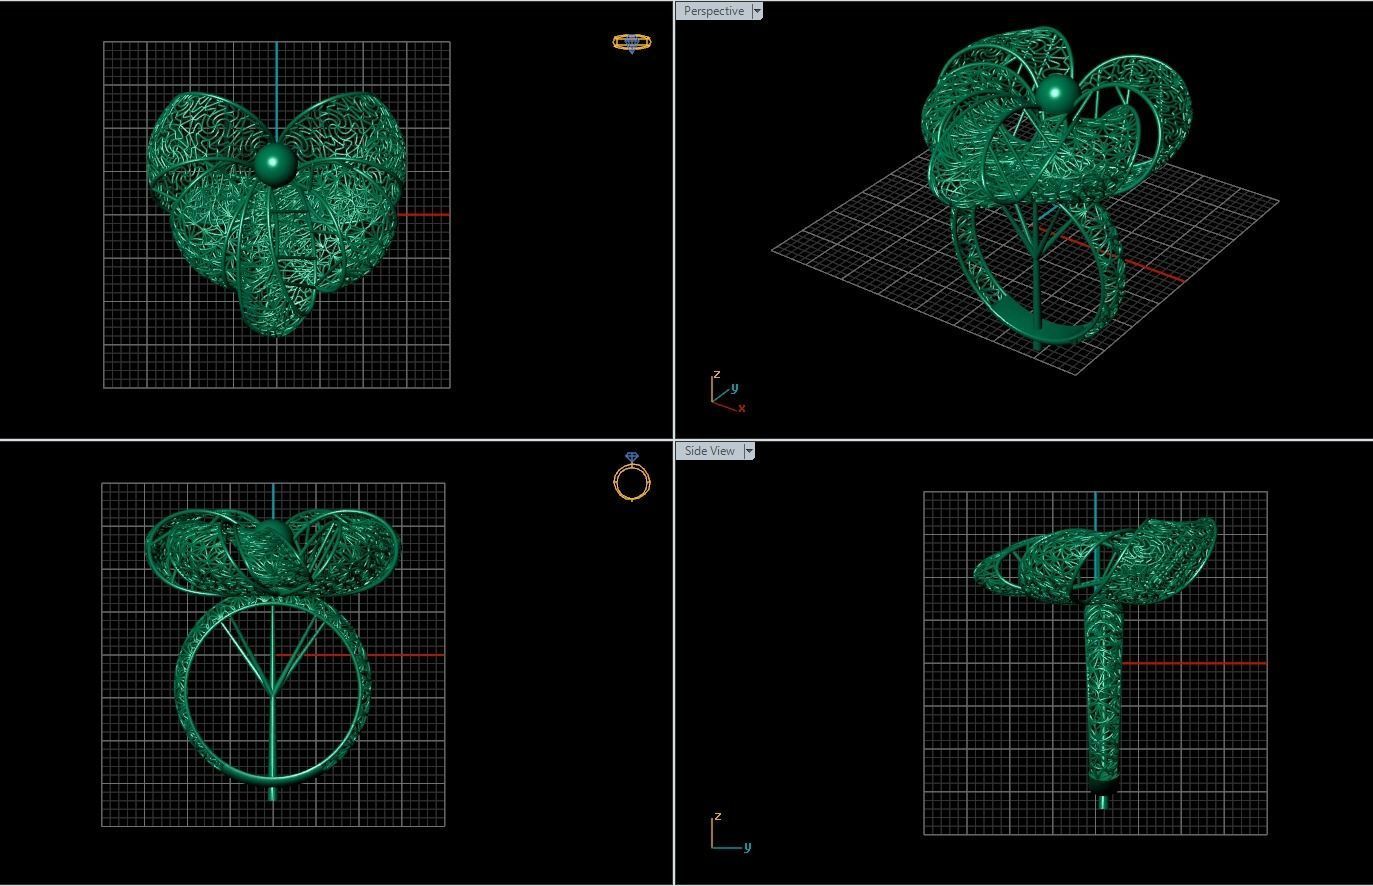
Task: Select the center sphere in top viewport
Action: point(274,164)
